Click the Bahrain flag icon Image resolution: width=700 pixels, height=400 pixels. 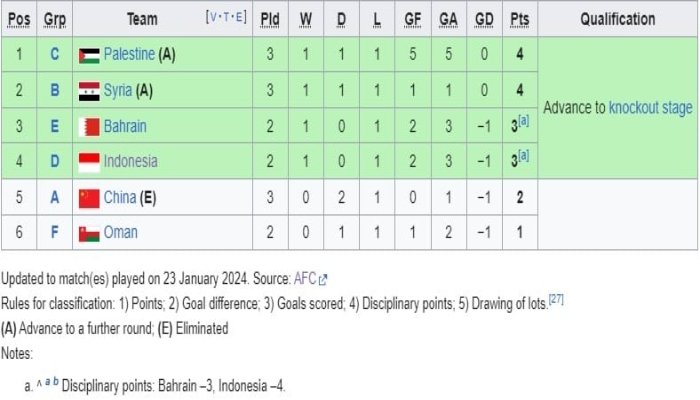tap(89, 127)
